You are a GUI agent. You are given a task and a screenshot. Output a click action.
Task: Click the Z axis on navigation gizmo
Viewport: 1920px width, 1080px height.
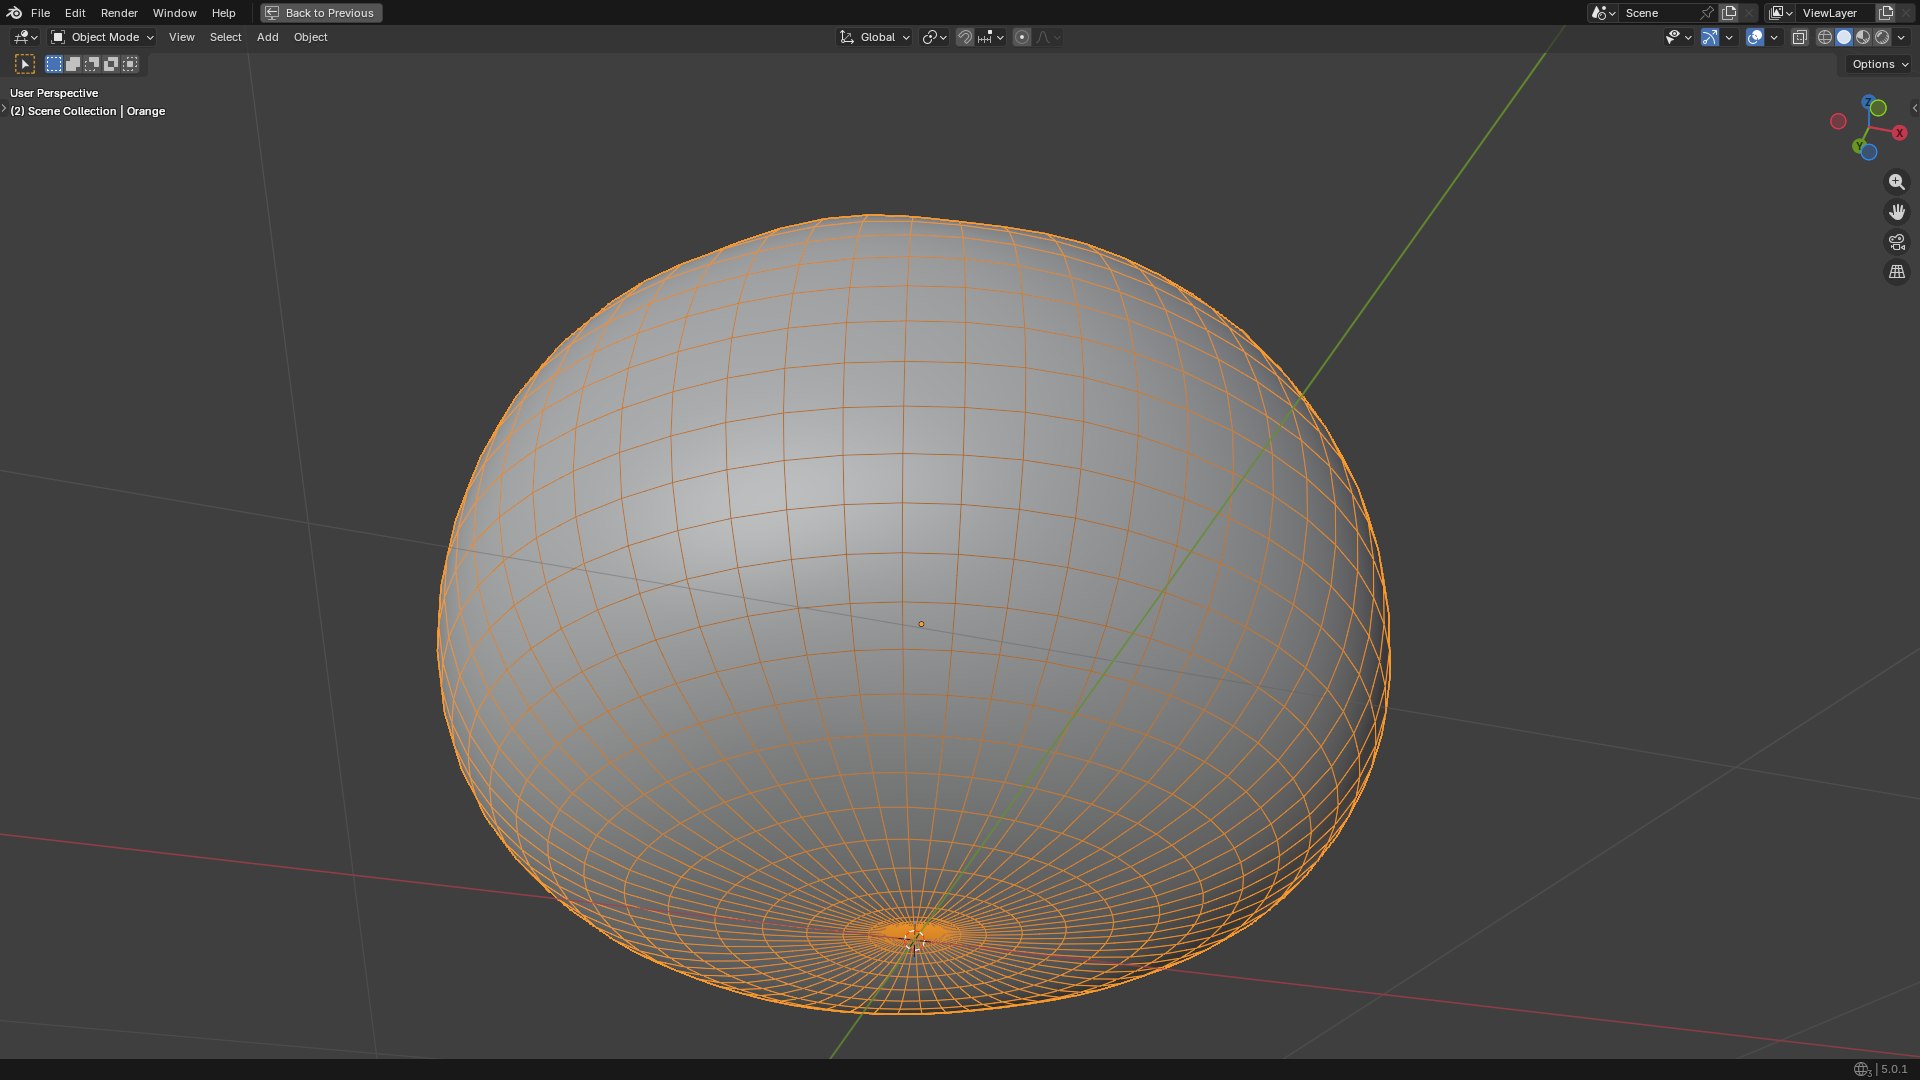pos(1867,102)
